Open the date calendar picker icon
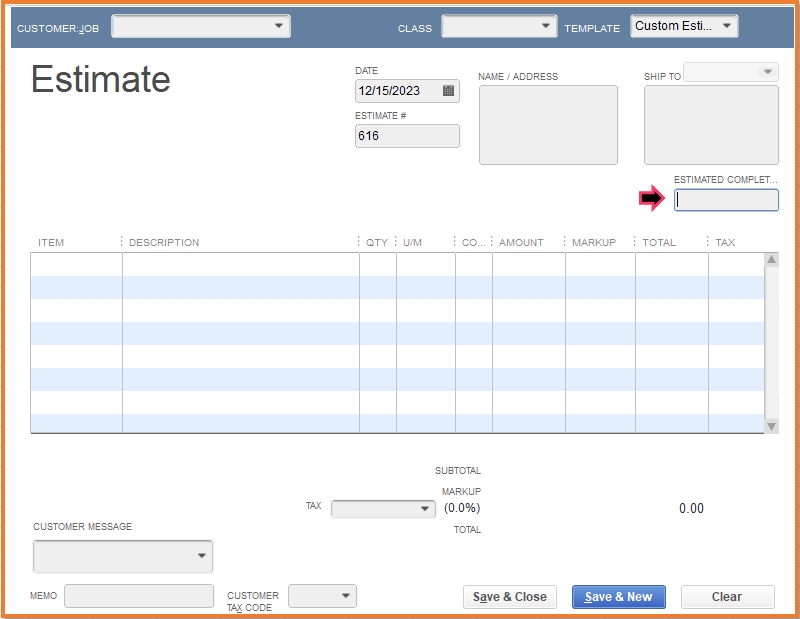Viewport: 800px width, 619px height. coord(448,90)
